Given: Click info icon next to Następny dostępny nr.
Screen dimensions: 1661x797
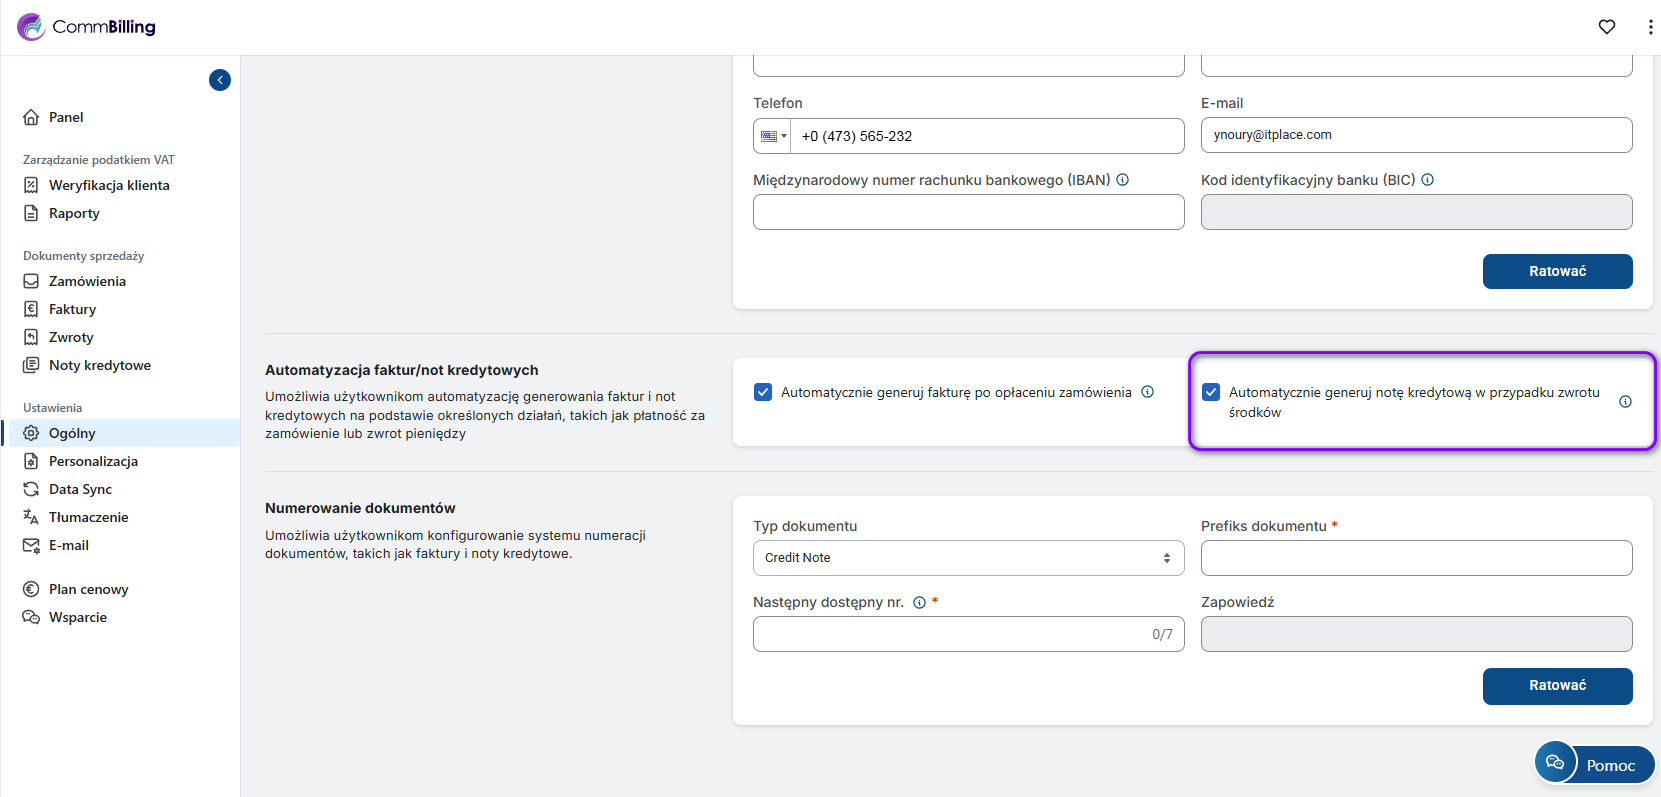Looking at the screenshot, I should (919, 602).
